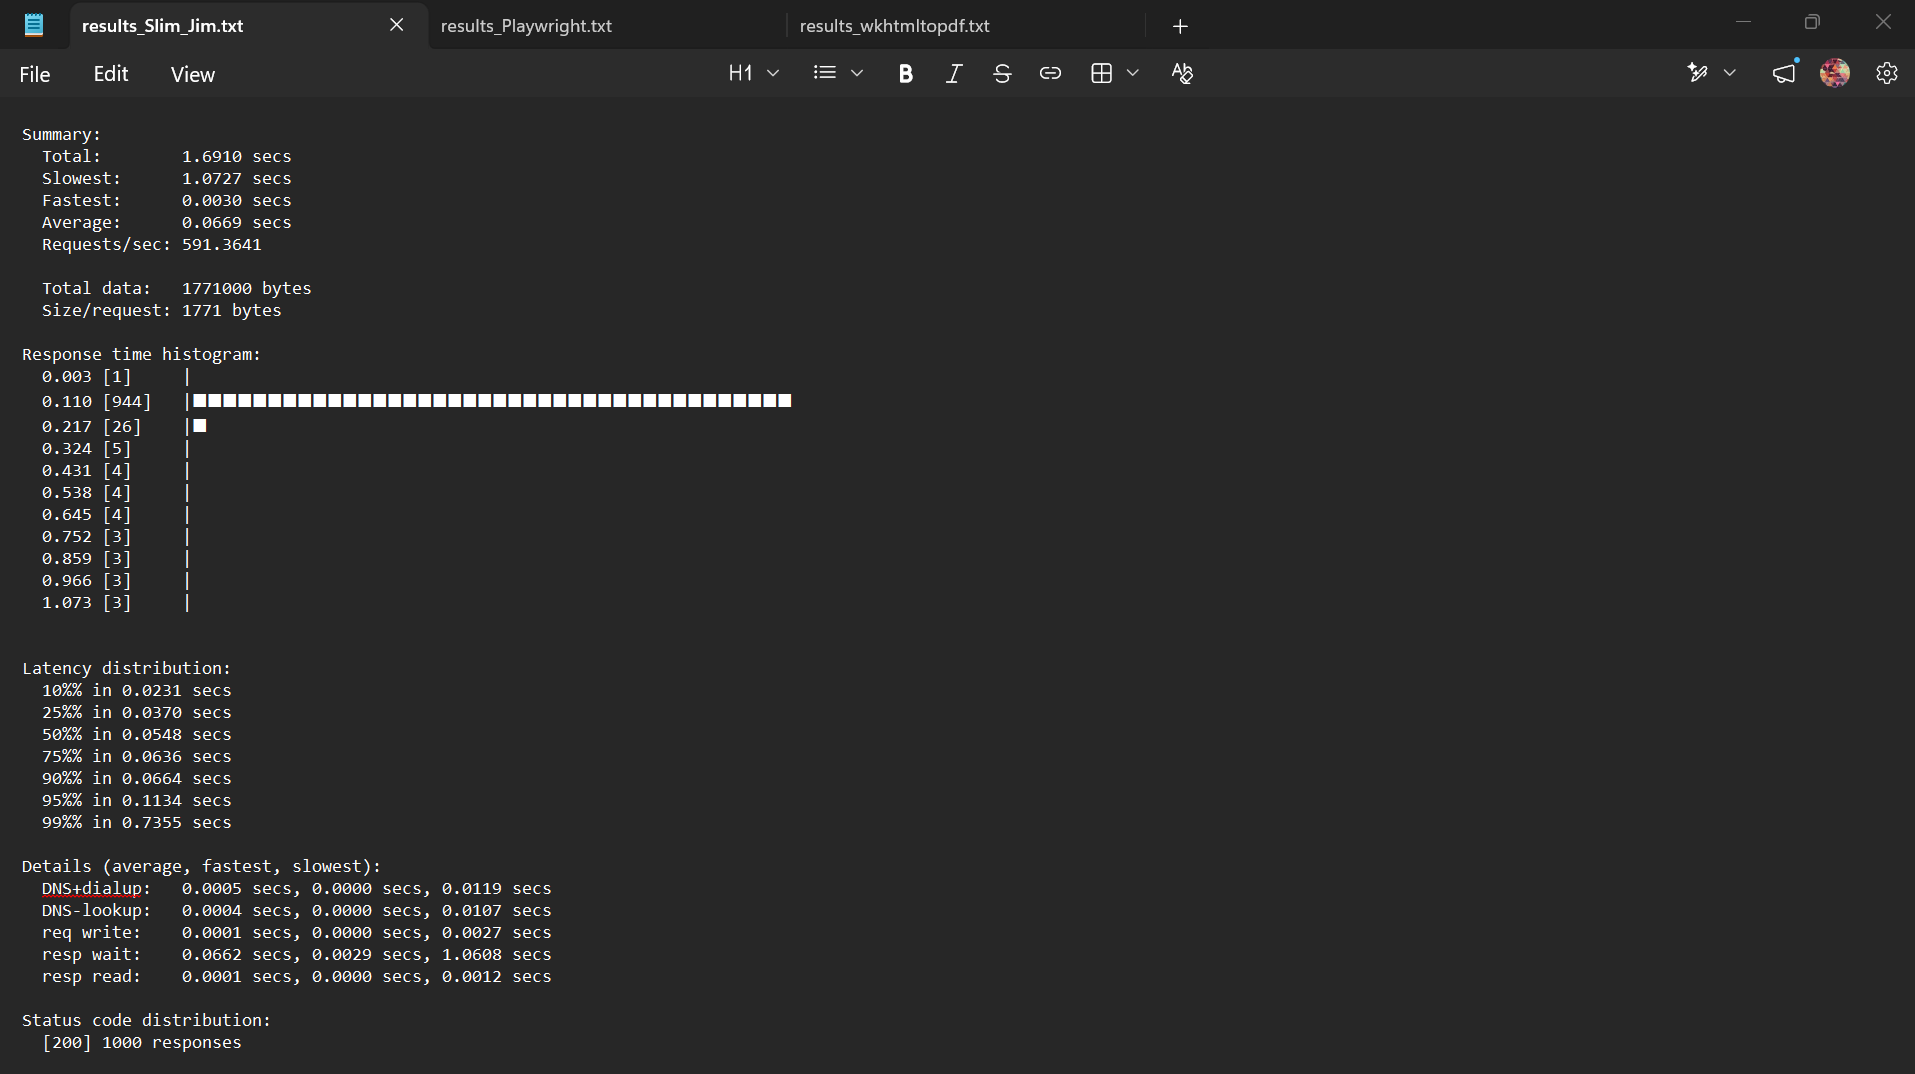Viewport: 1915px width, 1074px height.
Task: Click 'Status code distribution:' heading
Action: (146, 1020)
